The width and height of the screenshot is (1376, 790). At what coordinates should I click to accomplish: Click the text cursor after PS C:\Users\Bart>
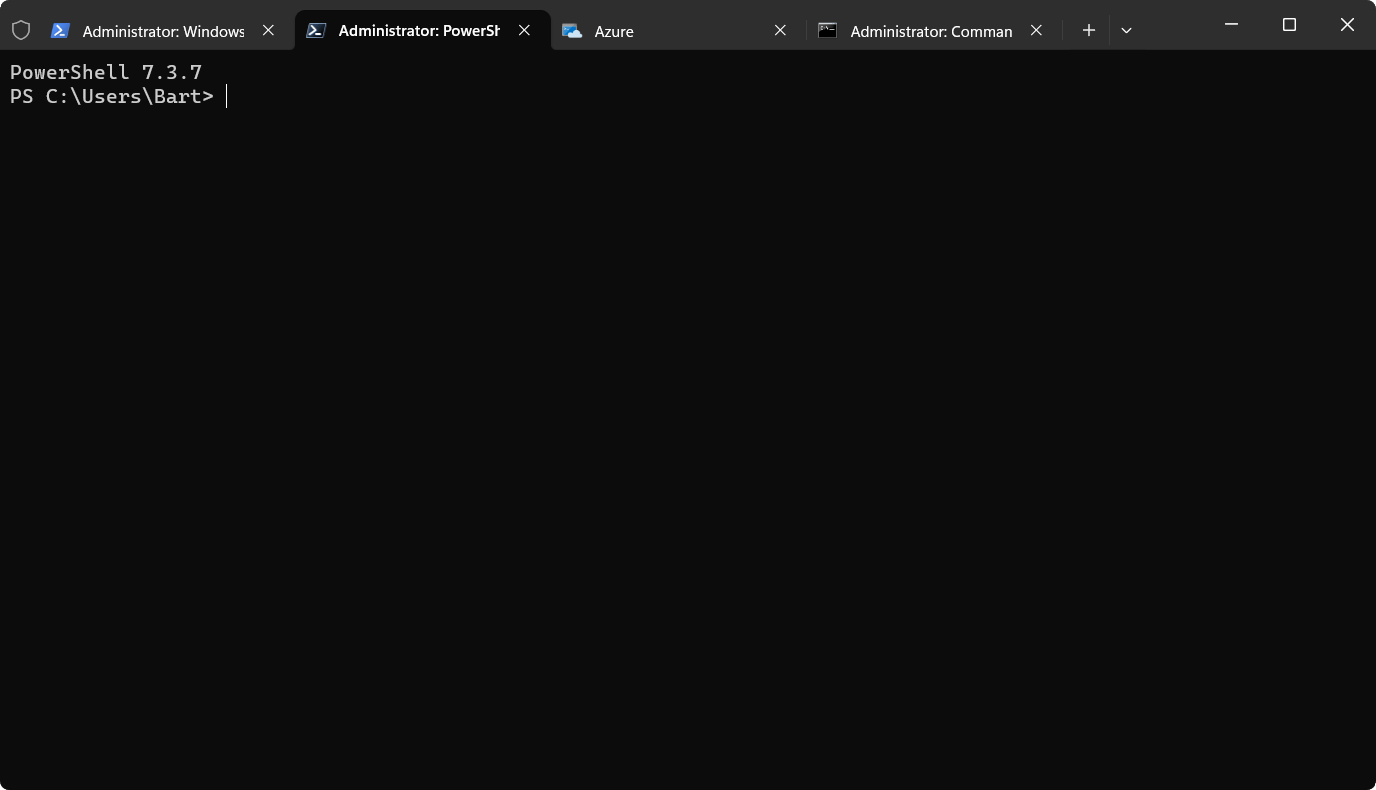[x=226, y=96]
